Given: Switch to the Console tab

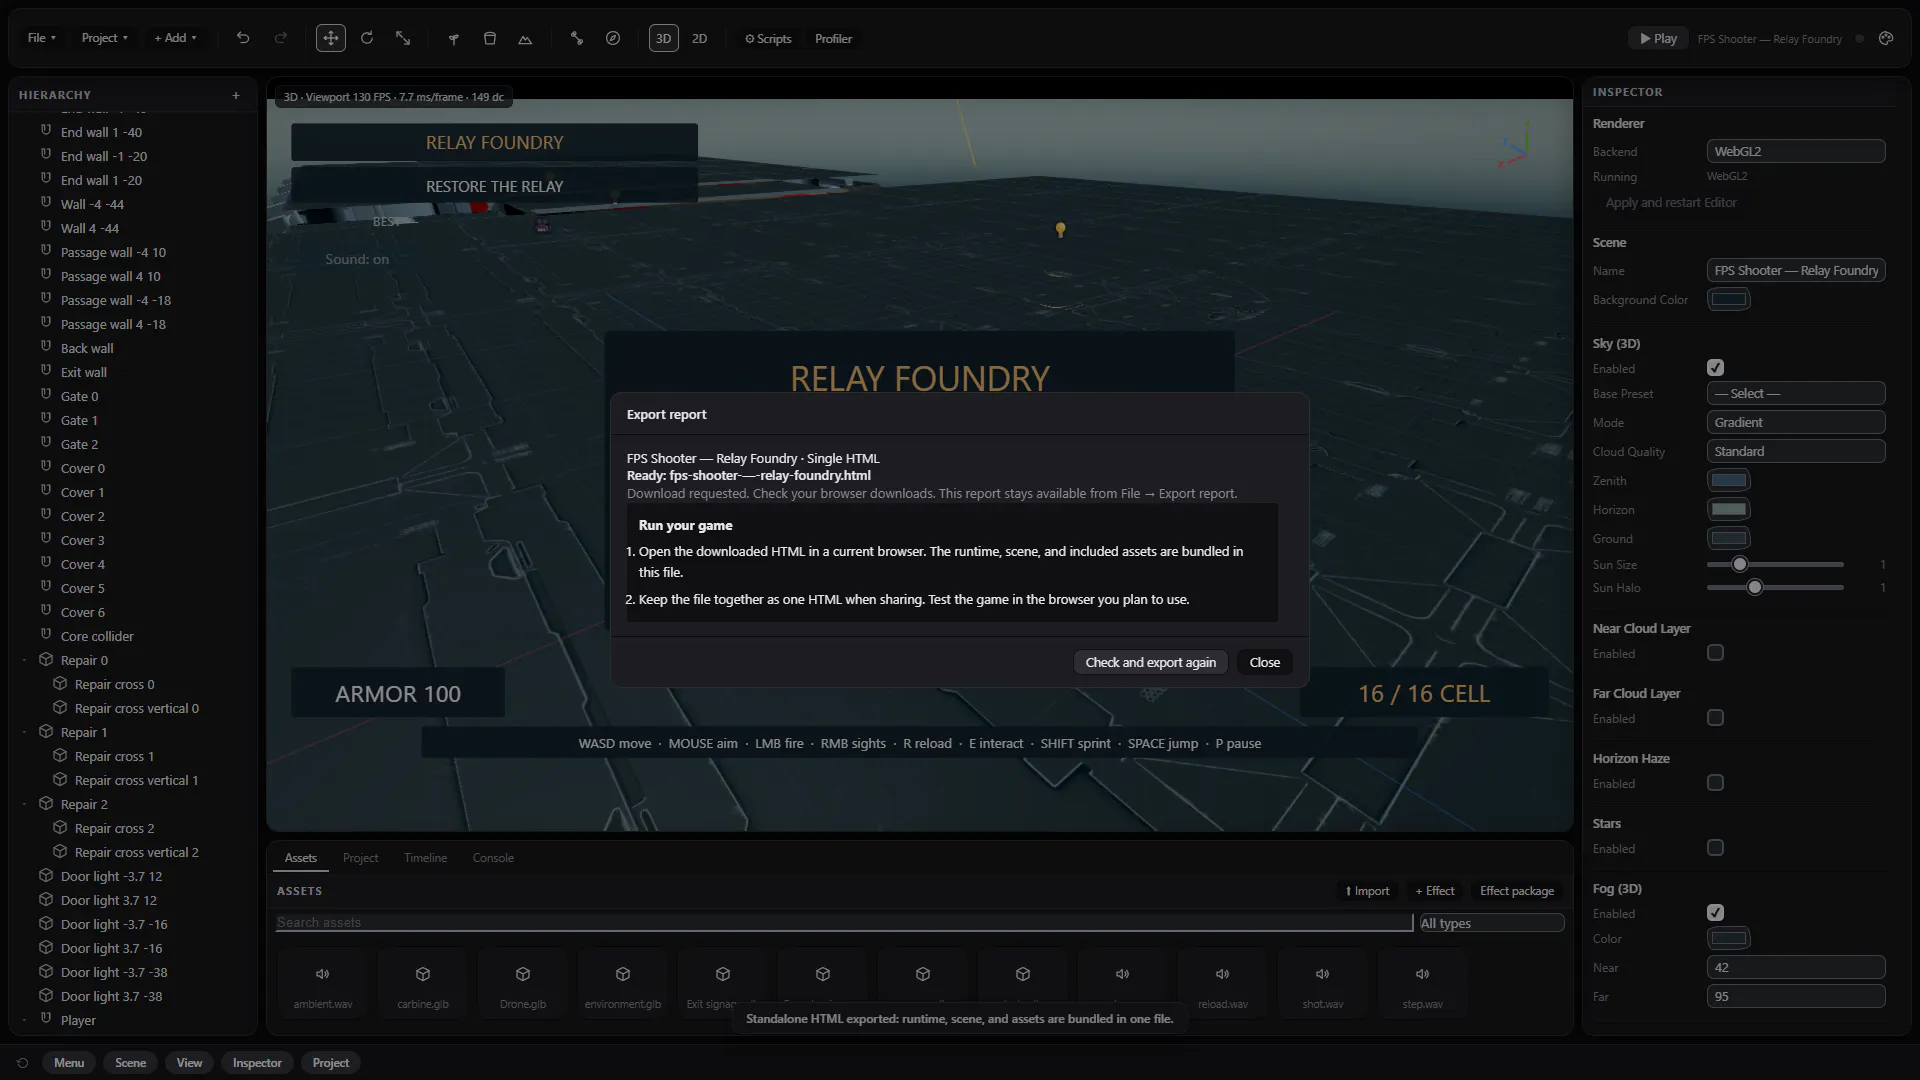Looking at the screenshot, I should pos(493,858).
